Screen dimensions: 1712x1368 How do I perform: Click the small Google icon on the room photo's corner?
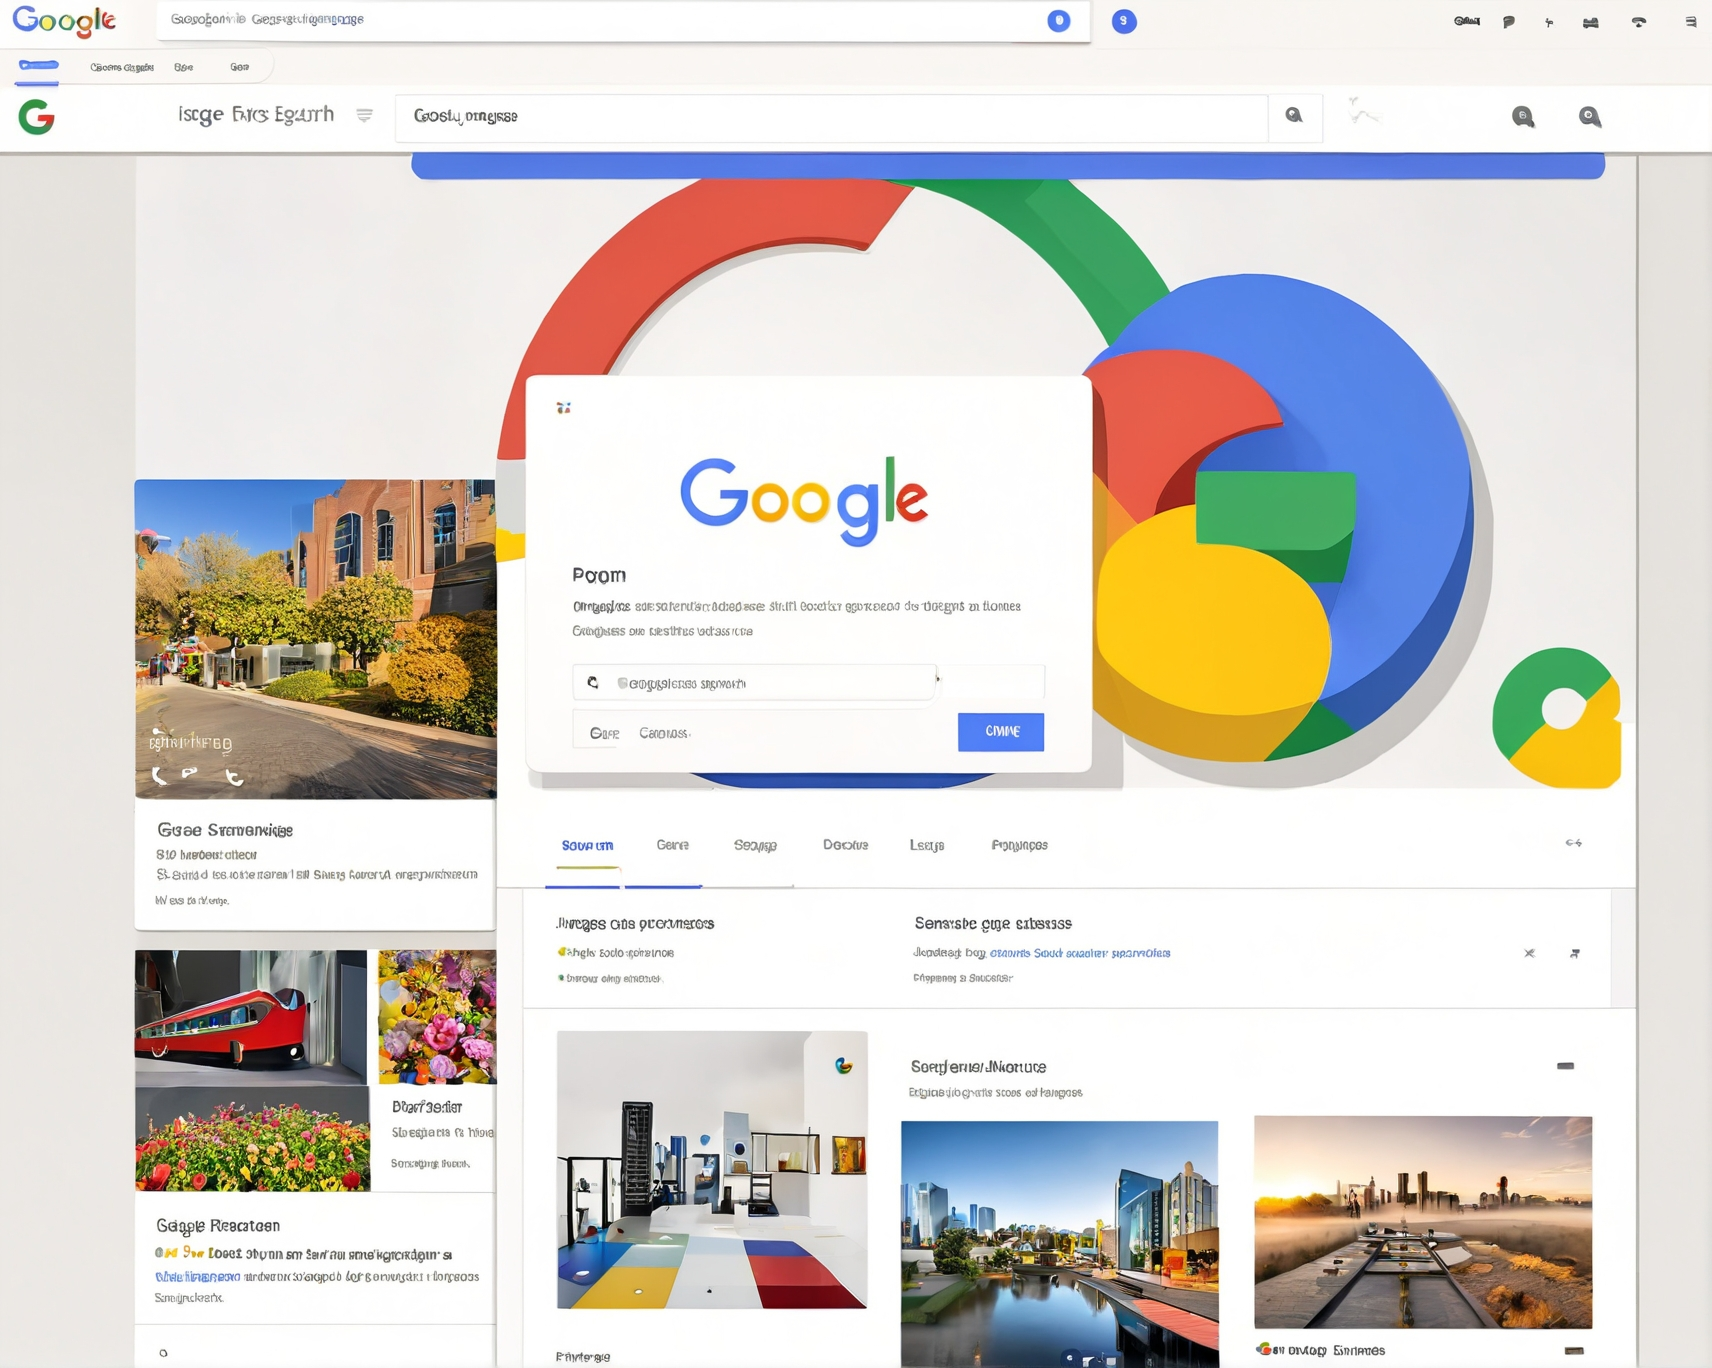point(844,1066)
